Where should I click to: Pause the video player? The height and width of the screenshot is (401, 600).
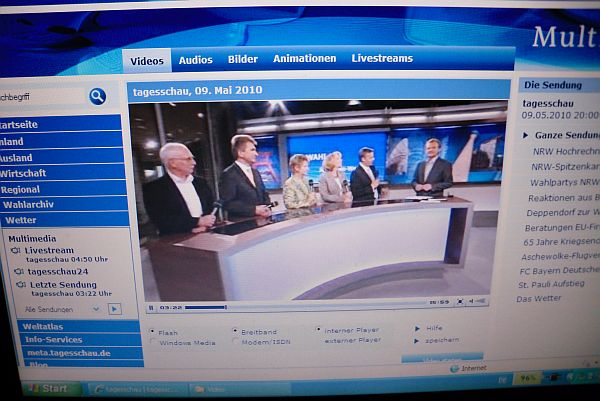tap(151, 308)
